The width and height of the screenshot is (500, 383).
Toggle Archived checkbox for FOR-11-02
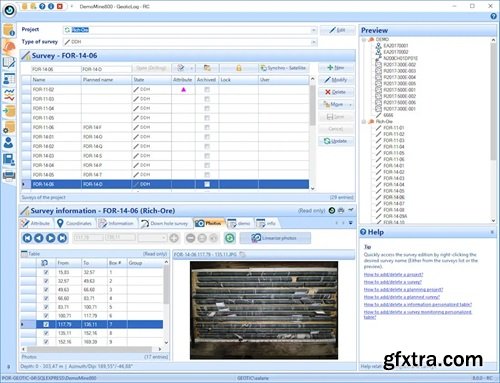(x=207, y=90)
